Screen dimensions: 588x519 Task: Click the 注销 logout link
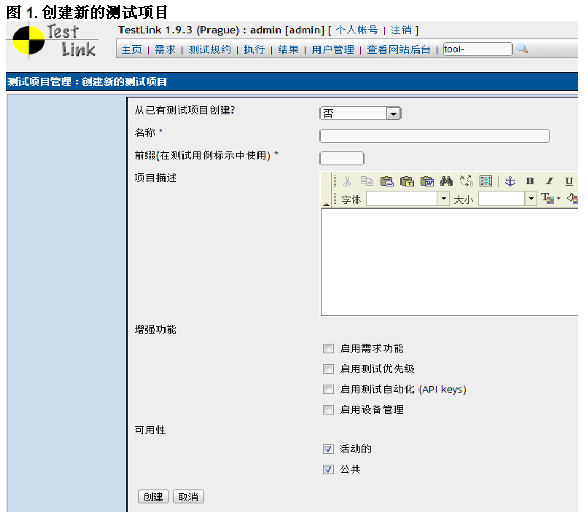(401, 30)
